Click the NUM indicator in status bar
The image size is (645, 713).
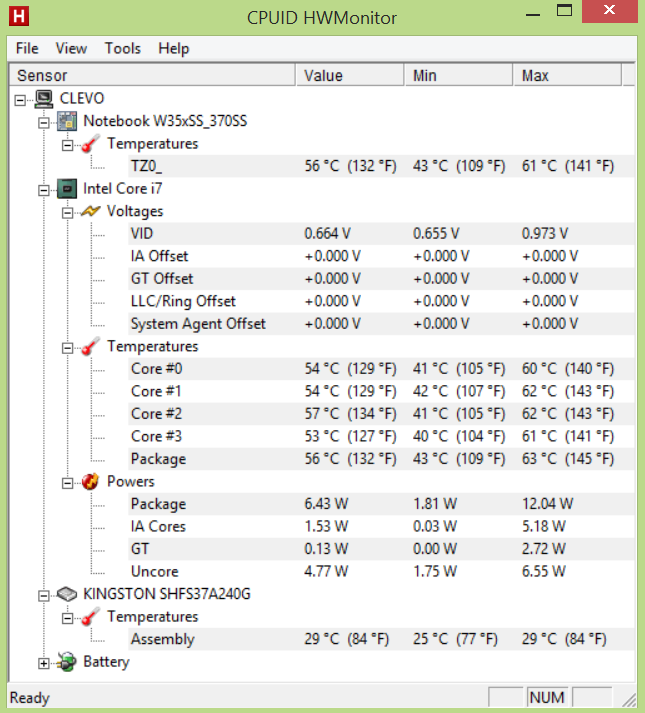(547, 698)
